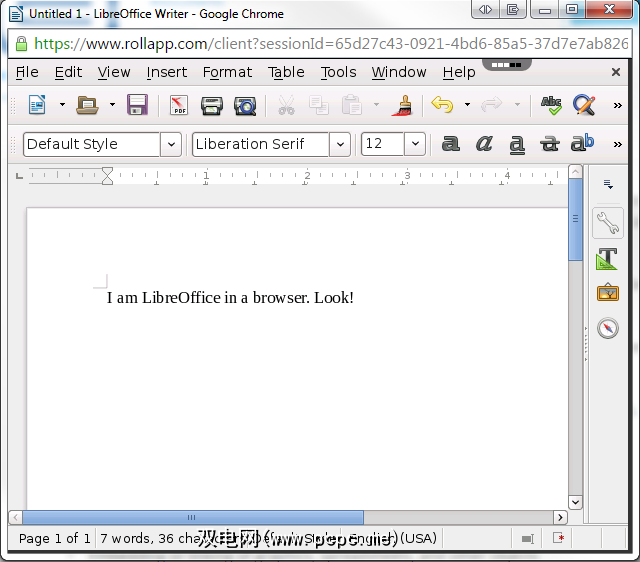The width and height of the screenshot is (640, 562).
Task: Open the Insert menu
Action: click(x=167, y=72)
